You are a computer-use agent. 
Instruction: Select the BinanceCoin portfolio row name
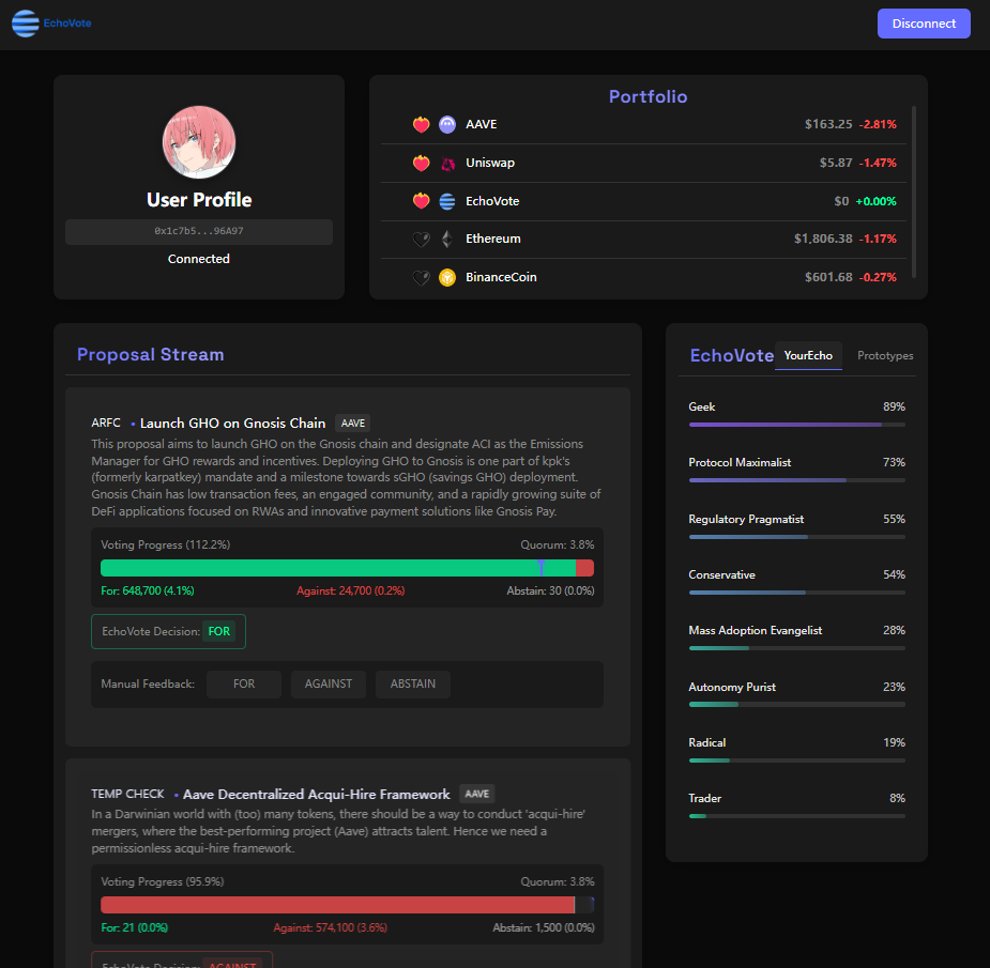[501, 277]
